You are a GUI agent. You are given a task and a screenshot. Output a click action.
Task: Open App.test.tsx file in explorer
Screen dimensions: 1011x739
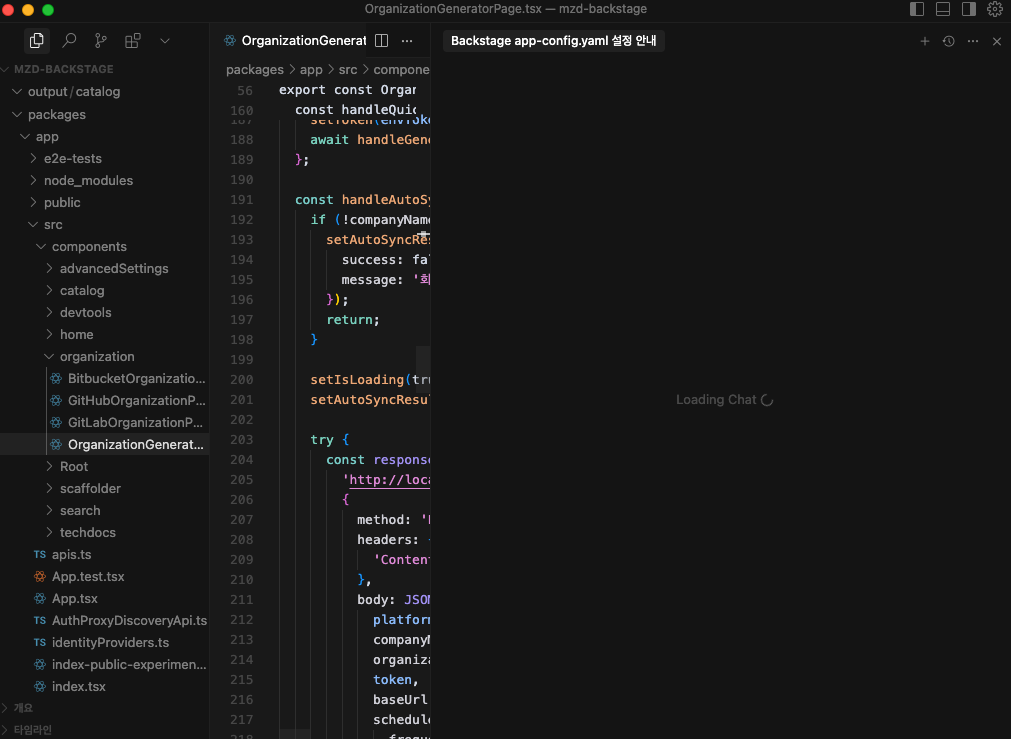coord(88,576)
